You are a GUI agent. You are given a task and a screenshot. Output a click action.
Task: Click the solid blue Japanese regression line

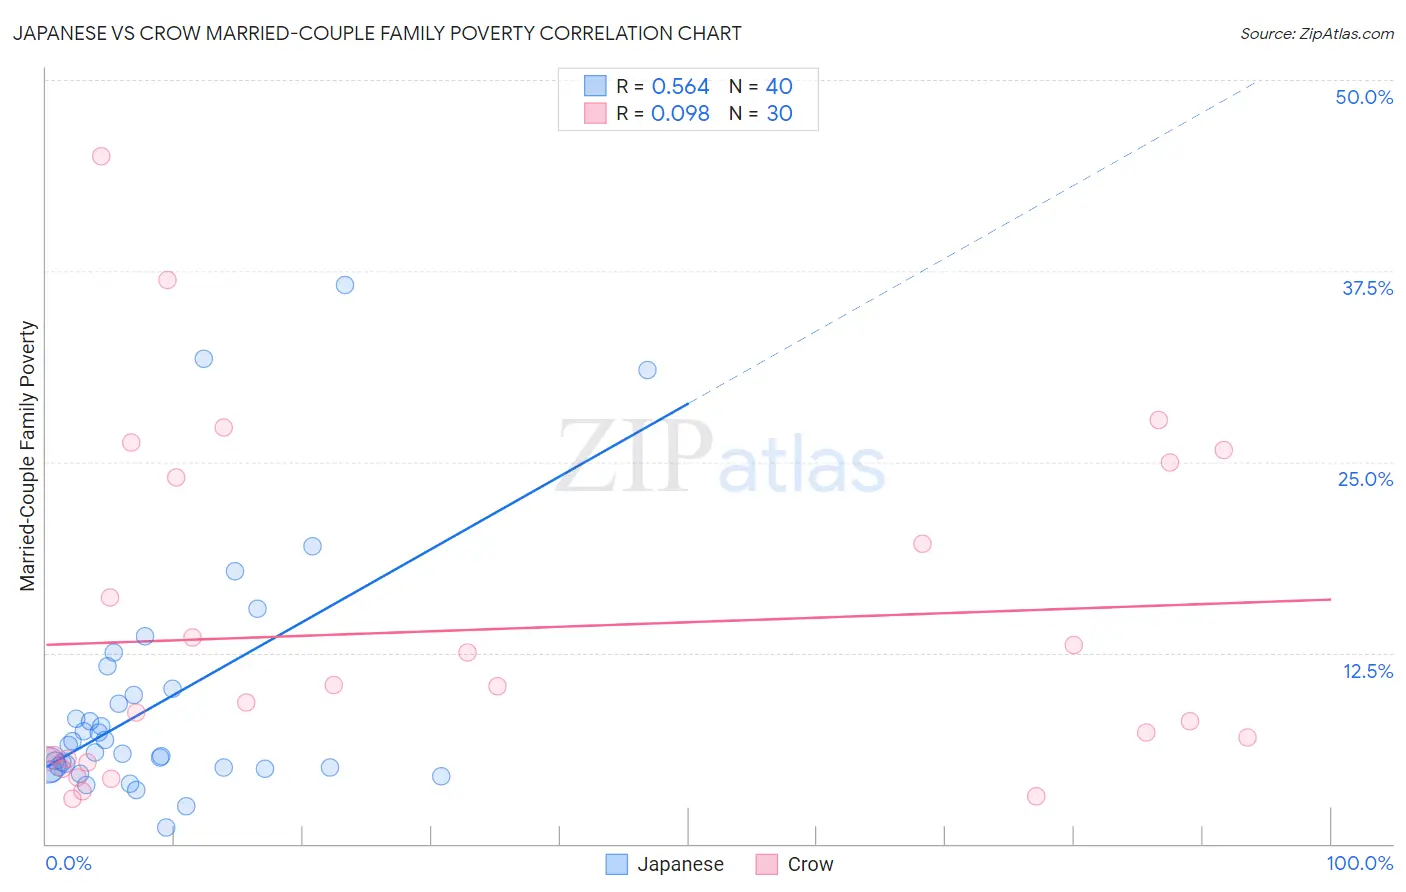(x=367, y=584)
